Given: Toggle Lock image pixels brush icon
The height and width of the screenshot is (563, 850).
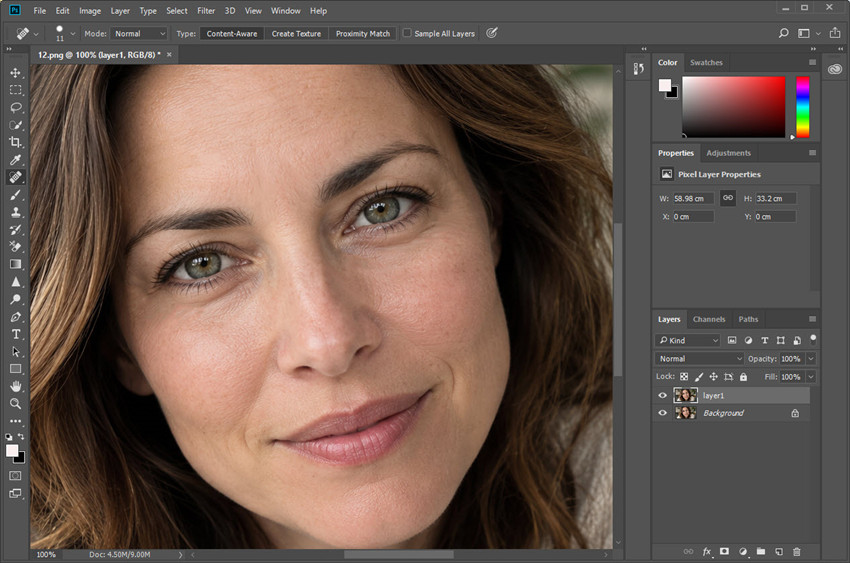Looking at the screenshot, I should tap(699, 377).
